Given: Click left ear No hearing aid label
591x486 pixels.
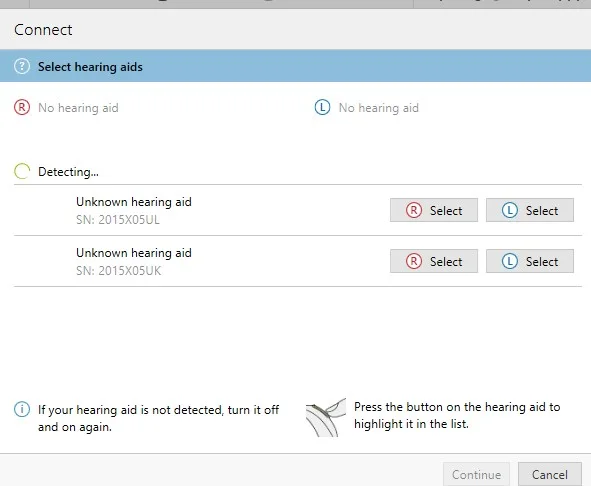Looking at the screenshot, I should coord(378,108).
